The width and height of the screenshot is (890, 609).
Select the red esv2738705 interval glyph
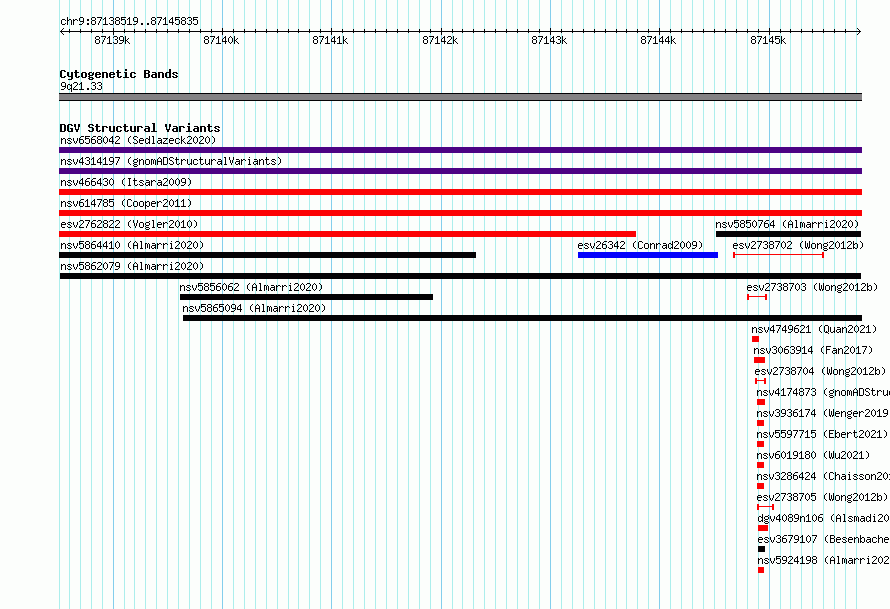(766, 507)
